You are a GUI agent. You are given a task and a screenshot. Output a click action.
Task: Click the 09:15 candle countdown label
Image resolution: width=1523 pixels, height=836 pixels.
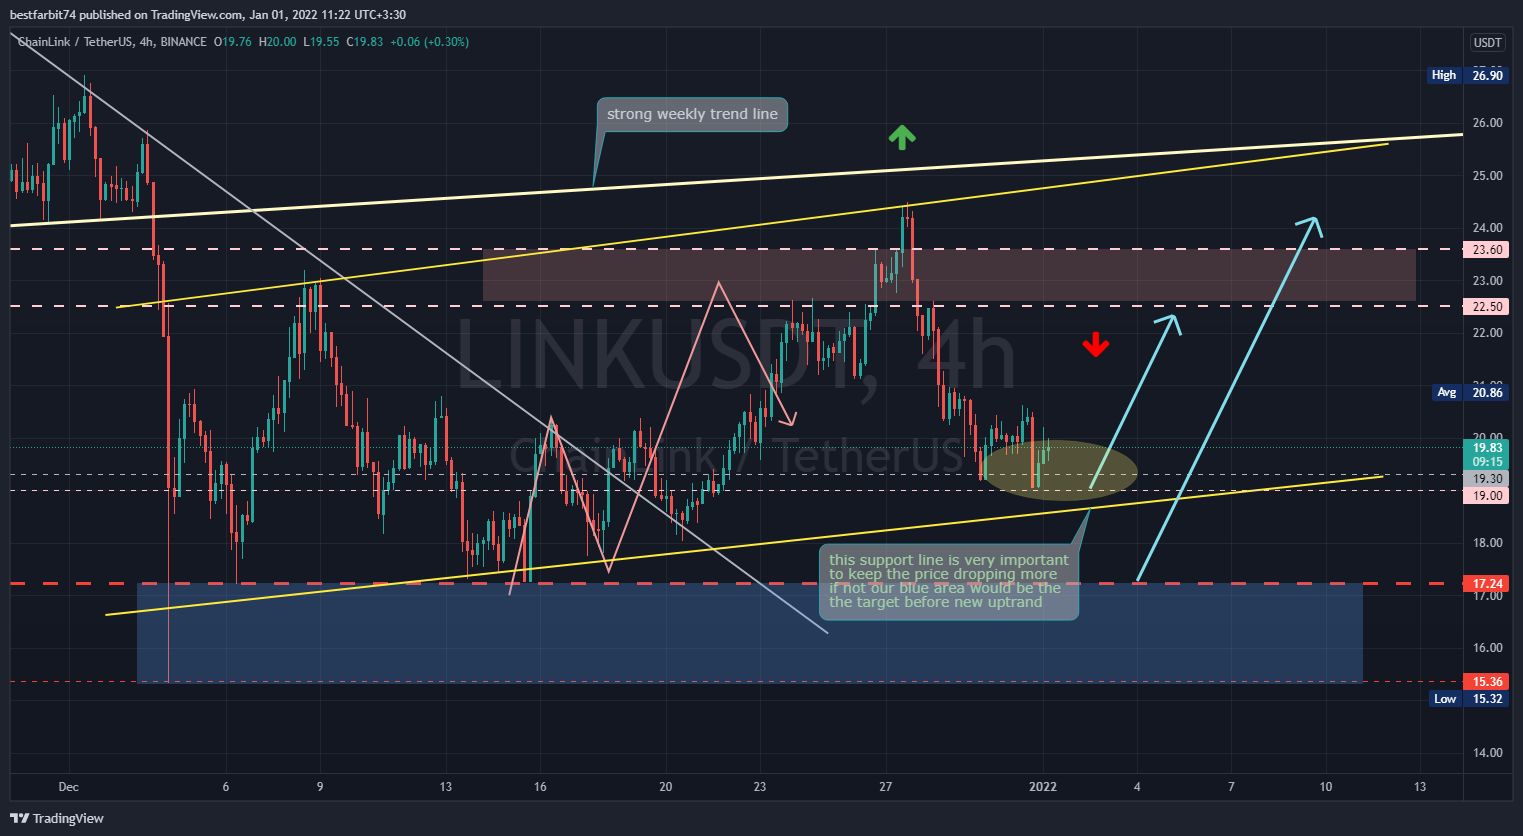1487,462
